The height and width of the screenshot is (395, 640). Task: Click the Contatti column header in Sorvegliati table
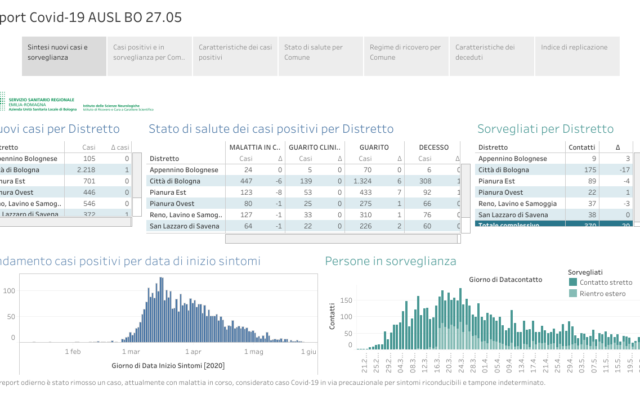tap(582, 147)
